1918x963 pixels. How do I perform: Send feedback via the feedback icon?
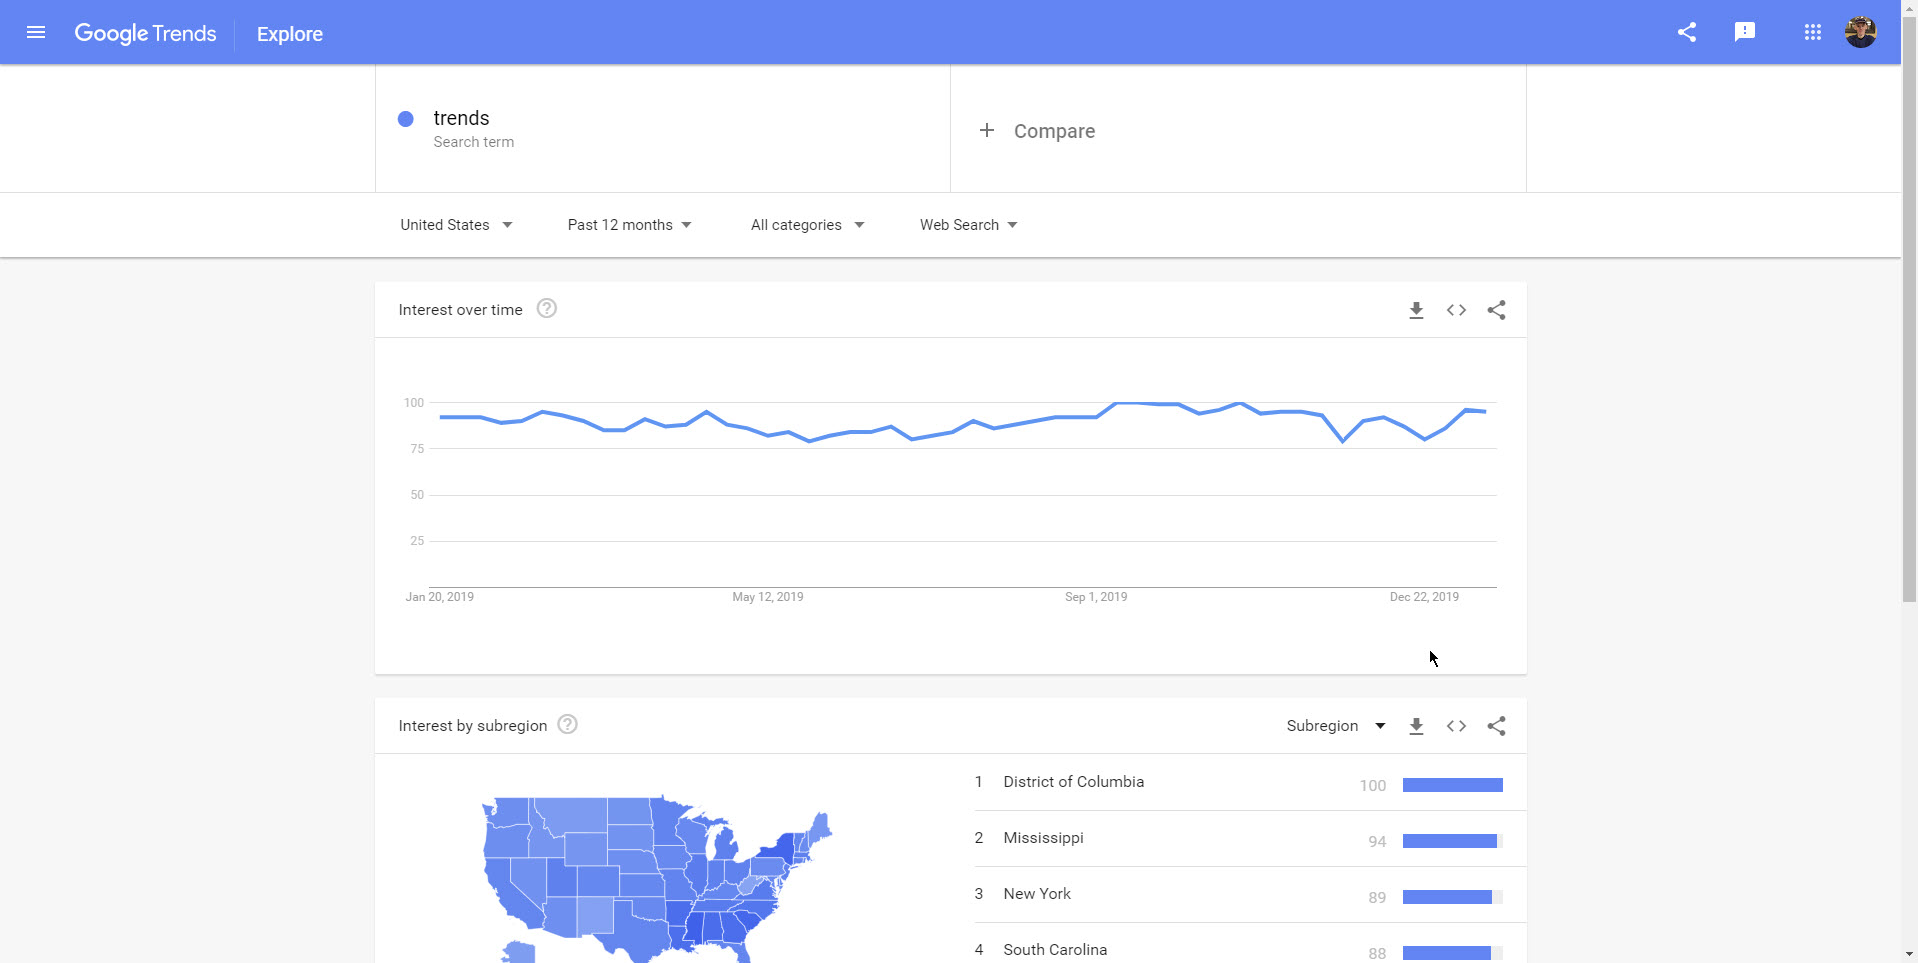point(1745,32)
